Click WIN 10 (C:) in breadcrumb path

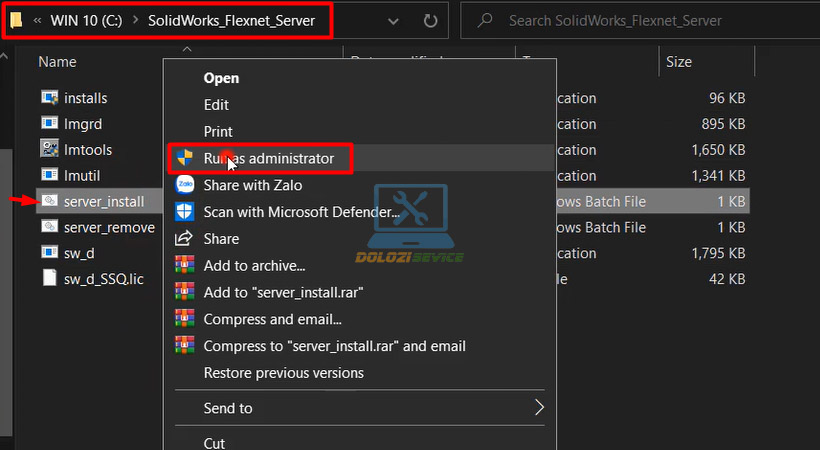coord(86,21)
